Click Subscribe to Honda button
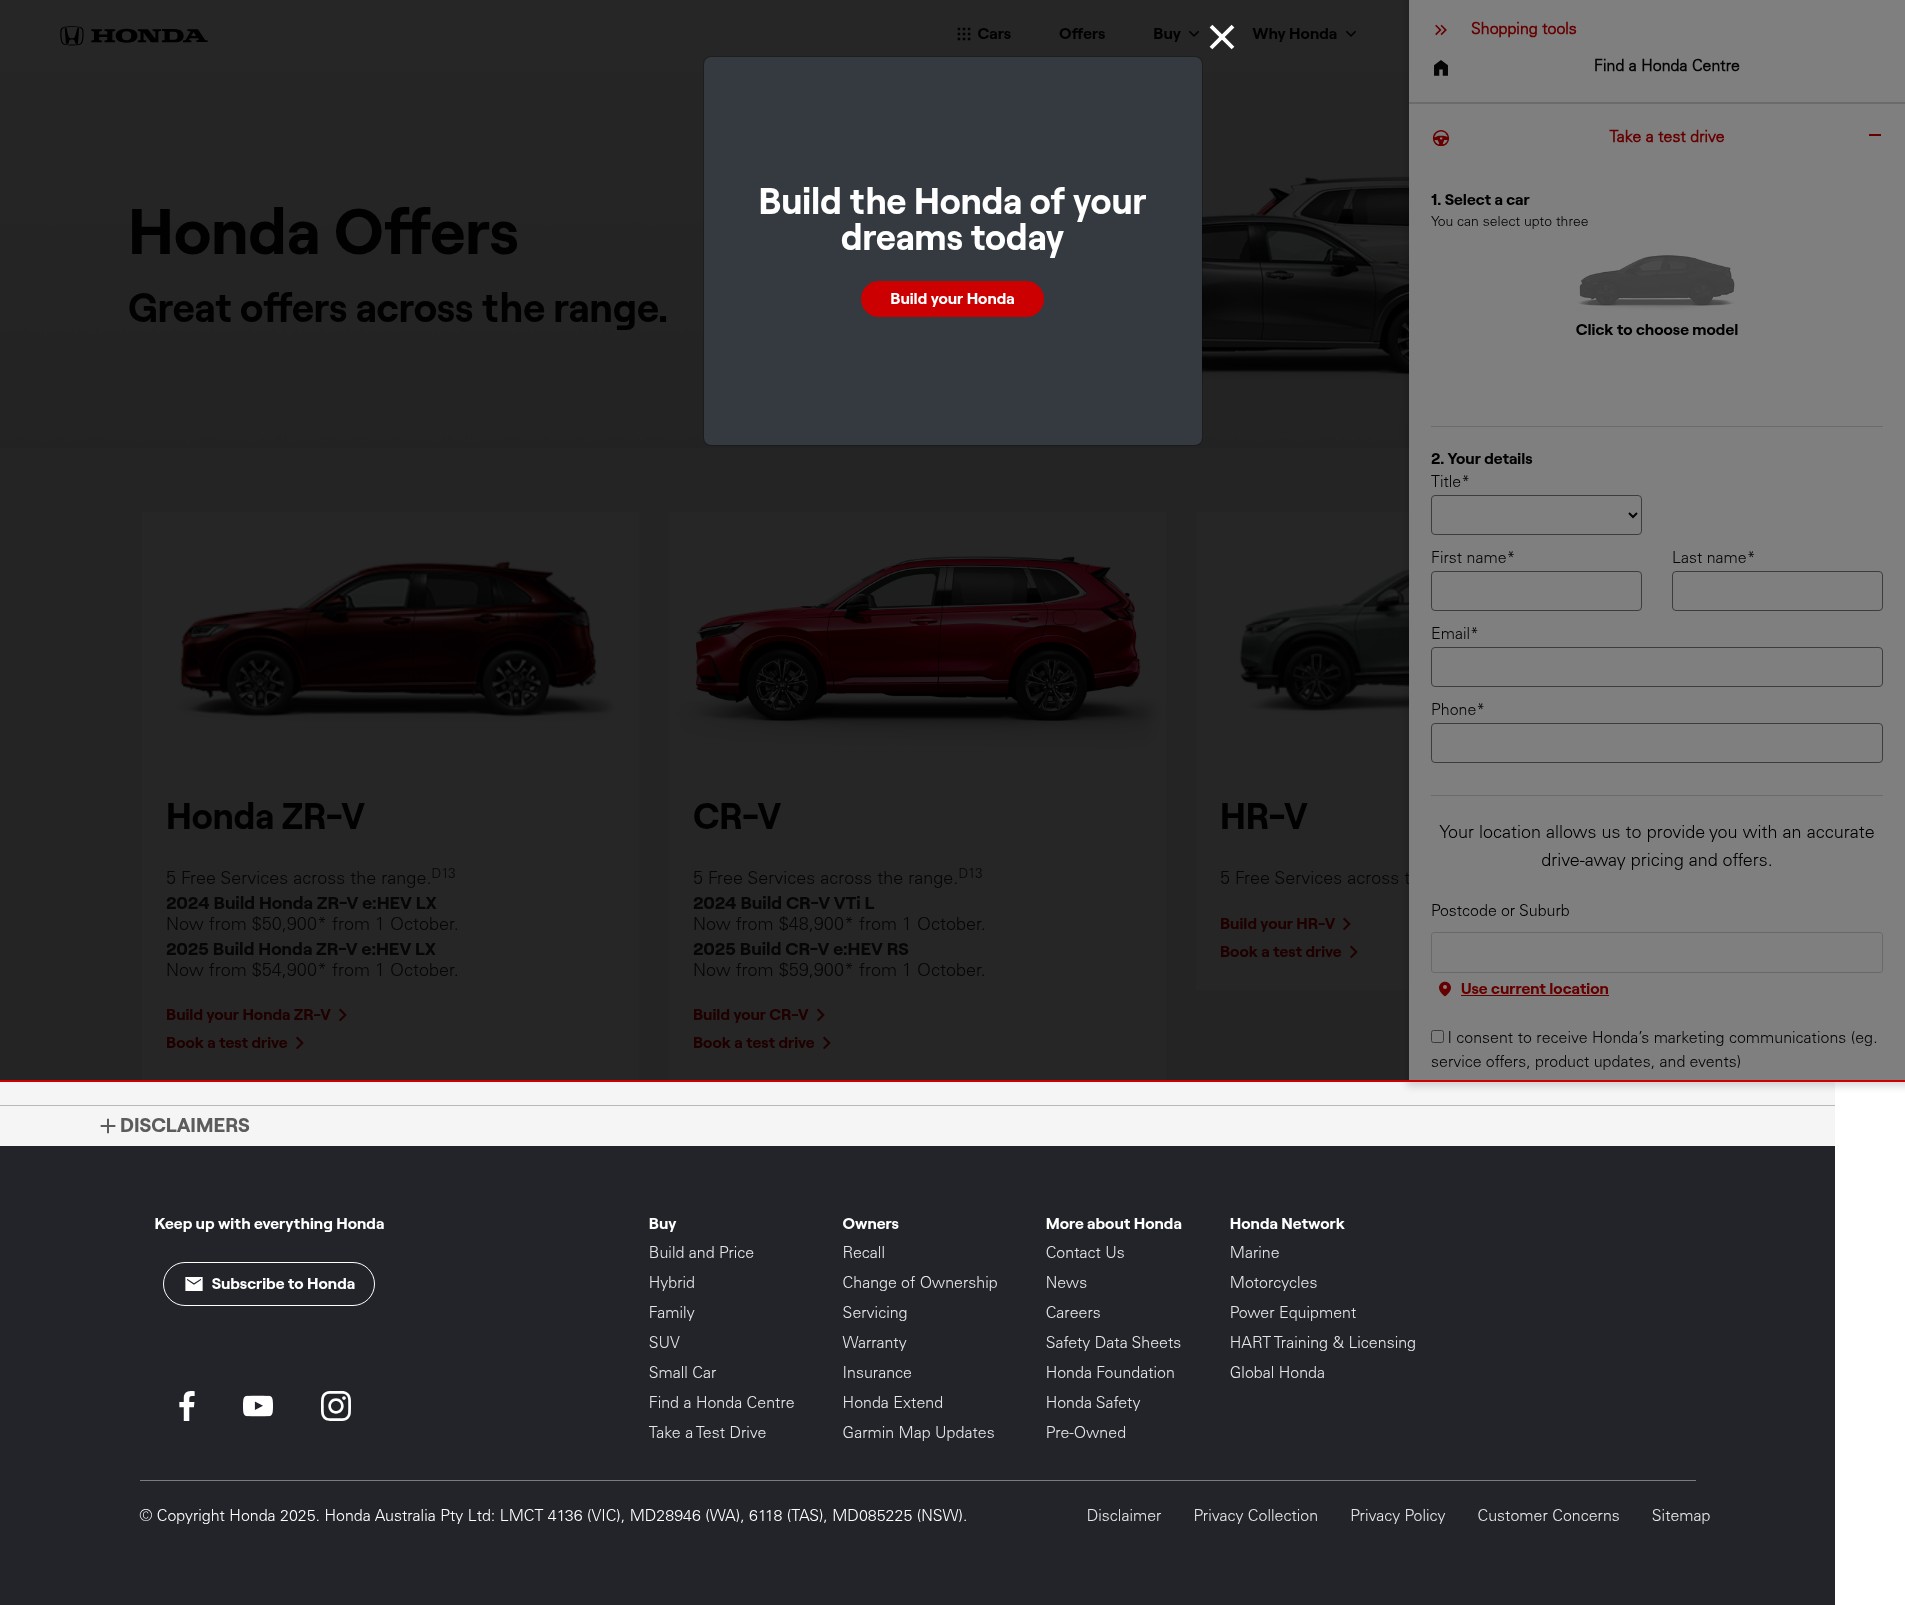This screenshot has width=1905, height=1605. coord(269,1284)
